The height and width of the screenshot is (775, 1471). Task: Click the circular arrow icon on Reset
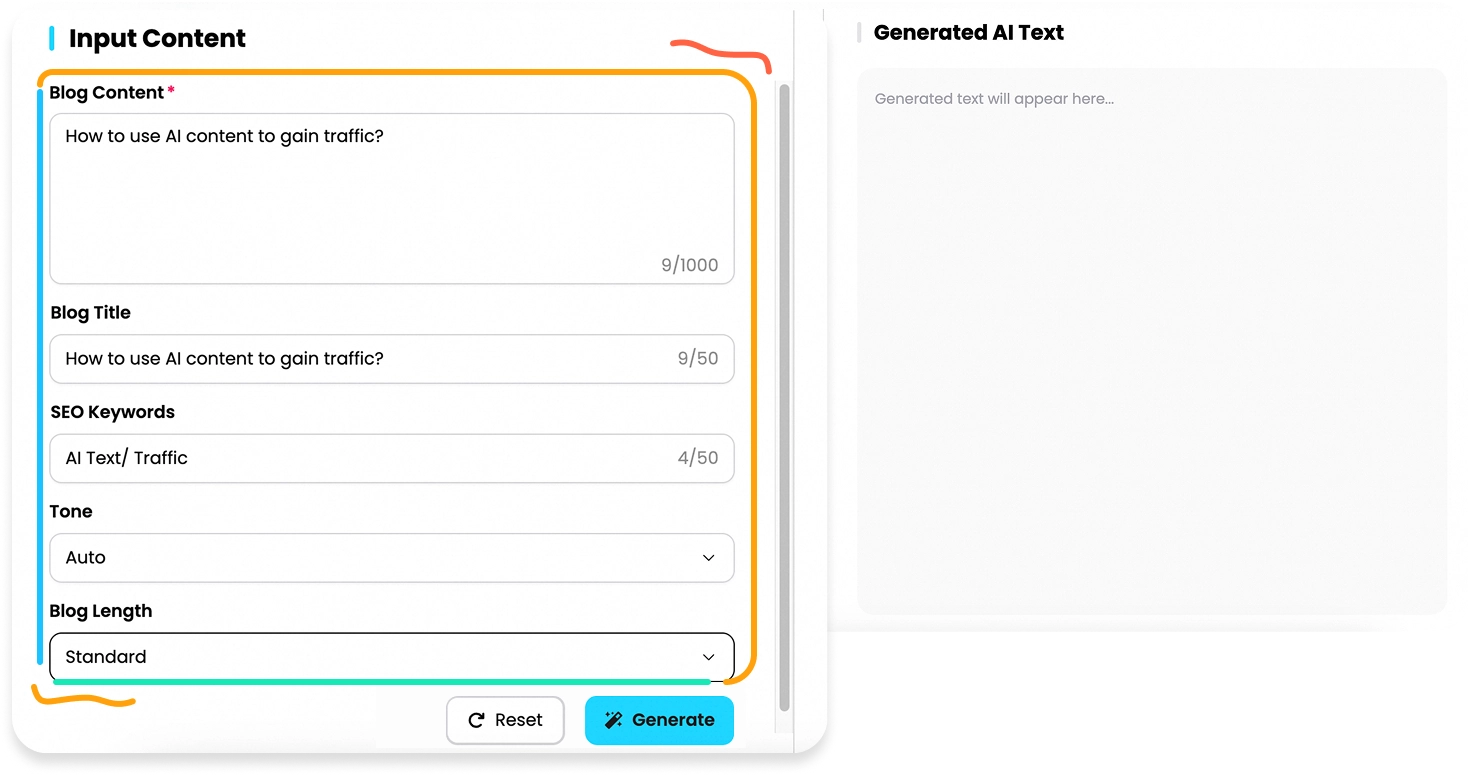click(x=477, y=720)
